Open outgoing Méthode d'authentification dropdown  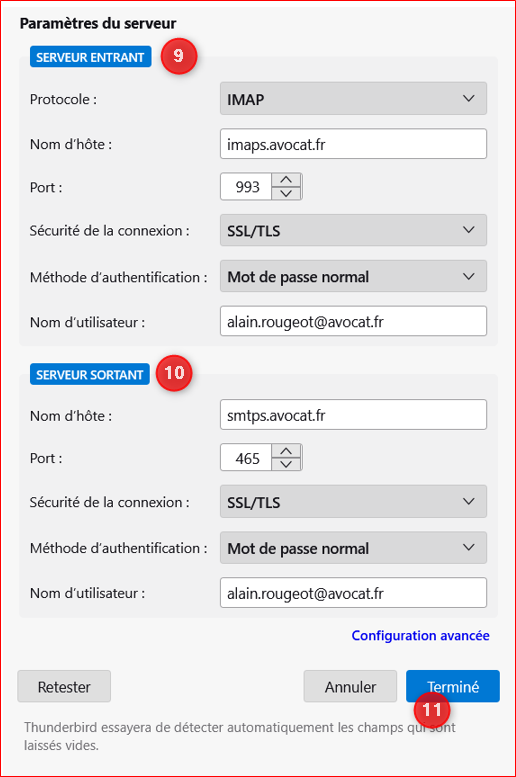point(353,548)
